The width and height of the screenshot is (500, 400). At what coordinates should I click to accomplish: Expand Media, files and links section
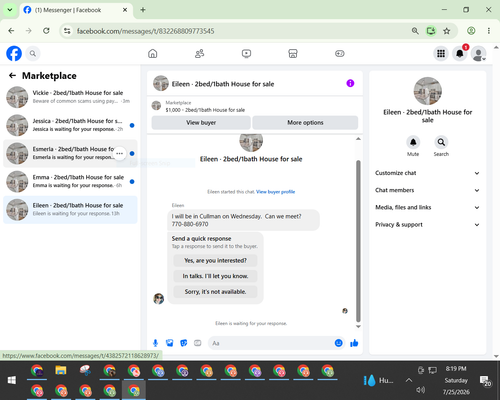click(x=427, y=207)
